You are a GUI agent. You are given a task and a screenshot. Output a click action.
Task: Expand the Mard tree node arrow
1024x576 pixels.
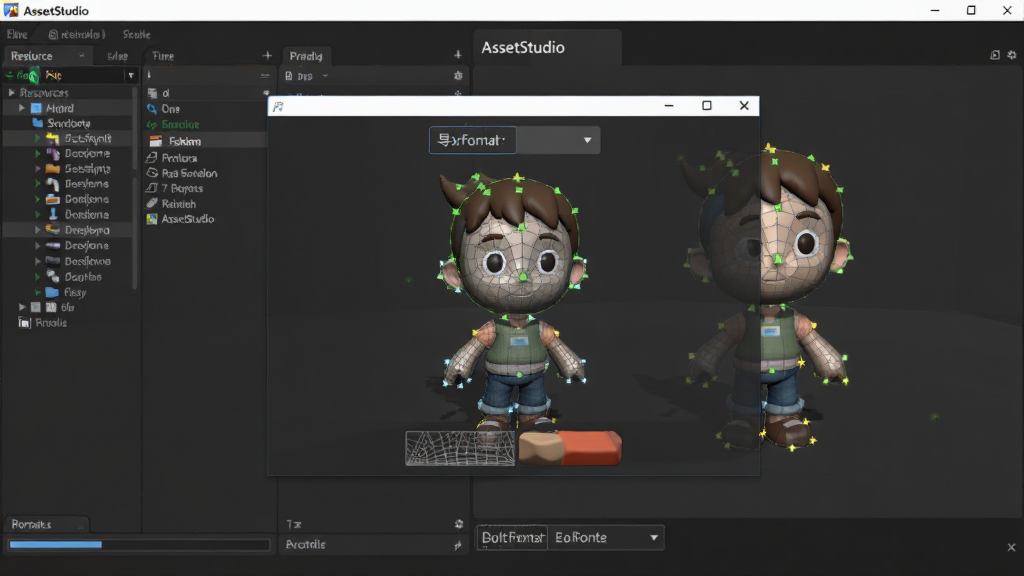coord(22,108)
